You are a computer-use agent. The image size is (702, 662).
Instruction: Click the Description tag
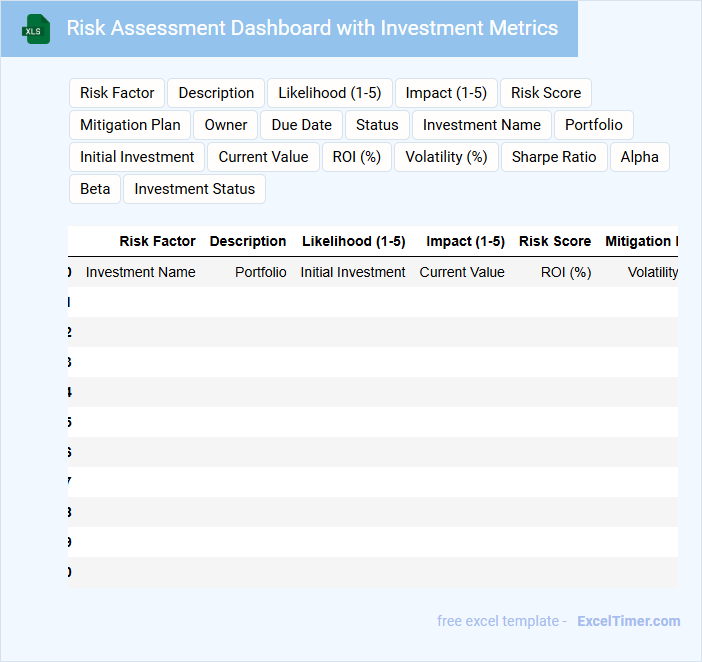216,93
